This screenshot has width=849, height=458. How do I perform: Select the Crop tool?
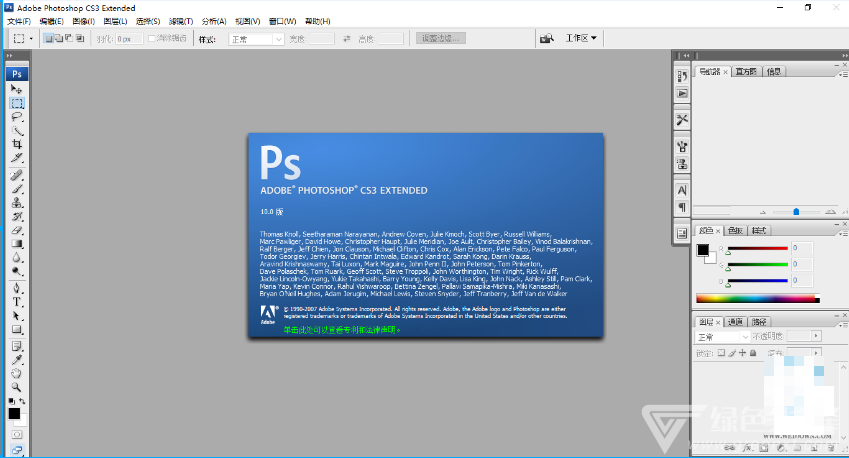17,144
